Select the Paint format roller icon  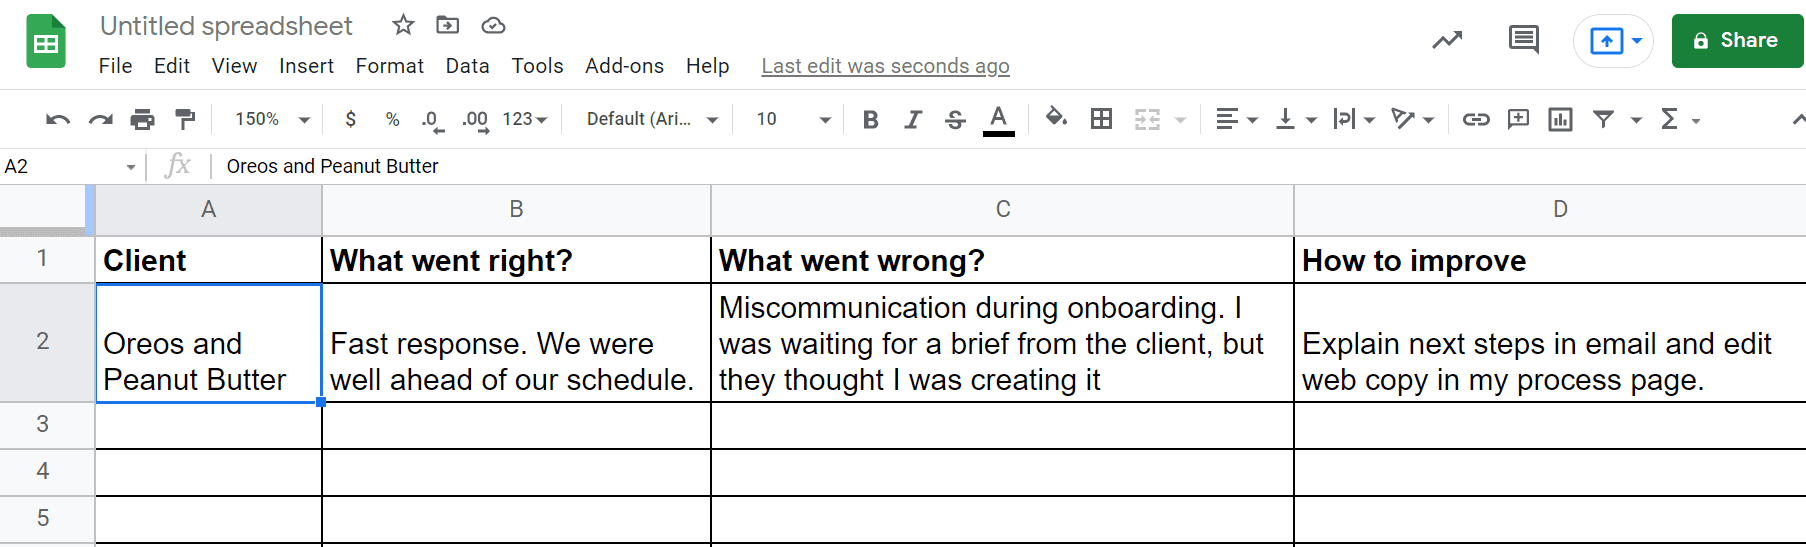pos(185,120)
